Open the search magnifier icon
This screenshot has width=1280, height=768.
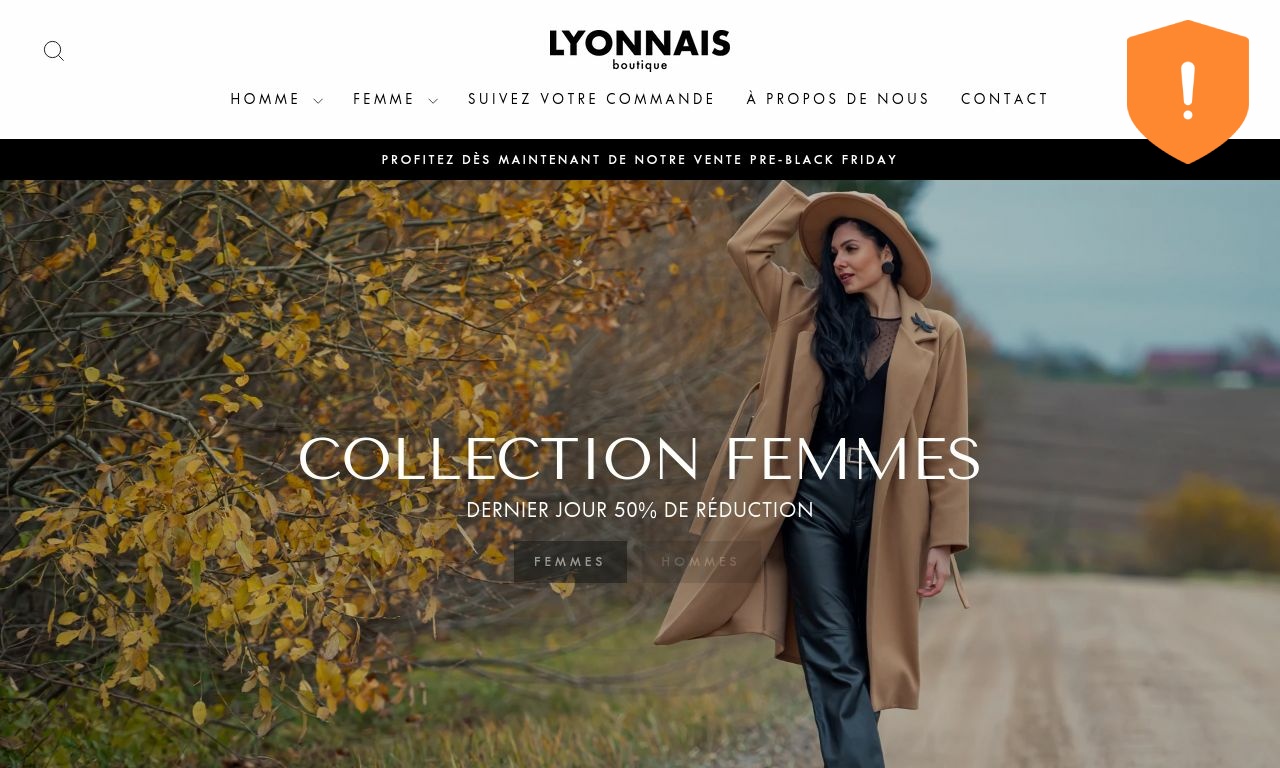click(x=54, y=51)
